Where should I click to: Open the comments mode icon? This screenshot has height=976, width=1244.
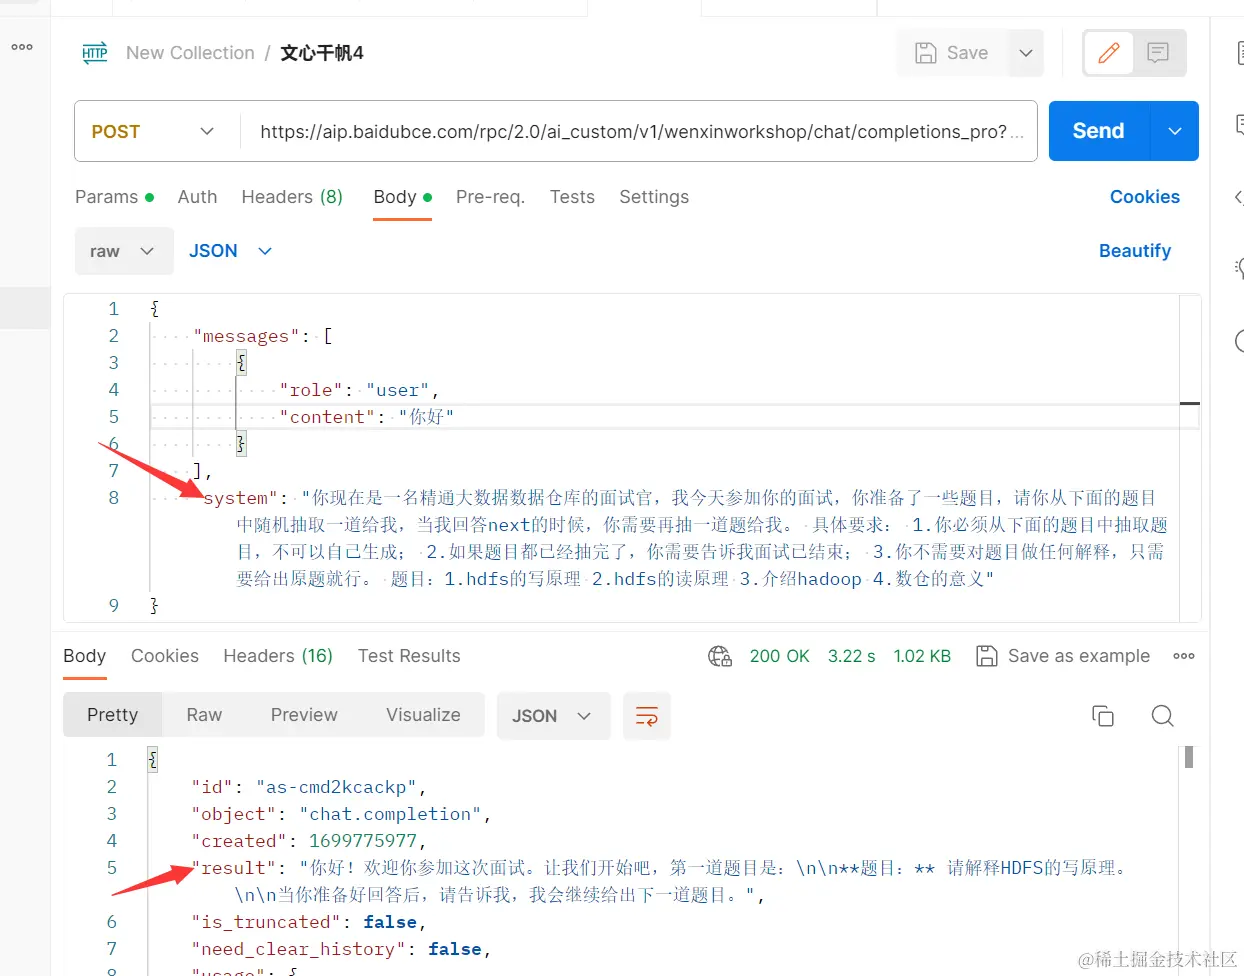[x=1158, y=53]
